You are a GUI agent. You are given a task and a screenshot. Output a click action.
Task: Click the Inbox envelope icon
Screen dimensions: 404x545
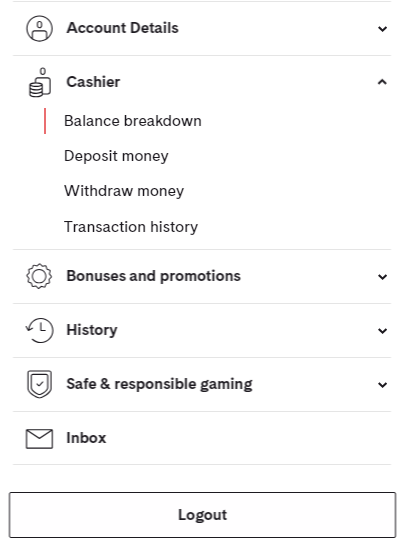click(39, 439)
